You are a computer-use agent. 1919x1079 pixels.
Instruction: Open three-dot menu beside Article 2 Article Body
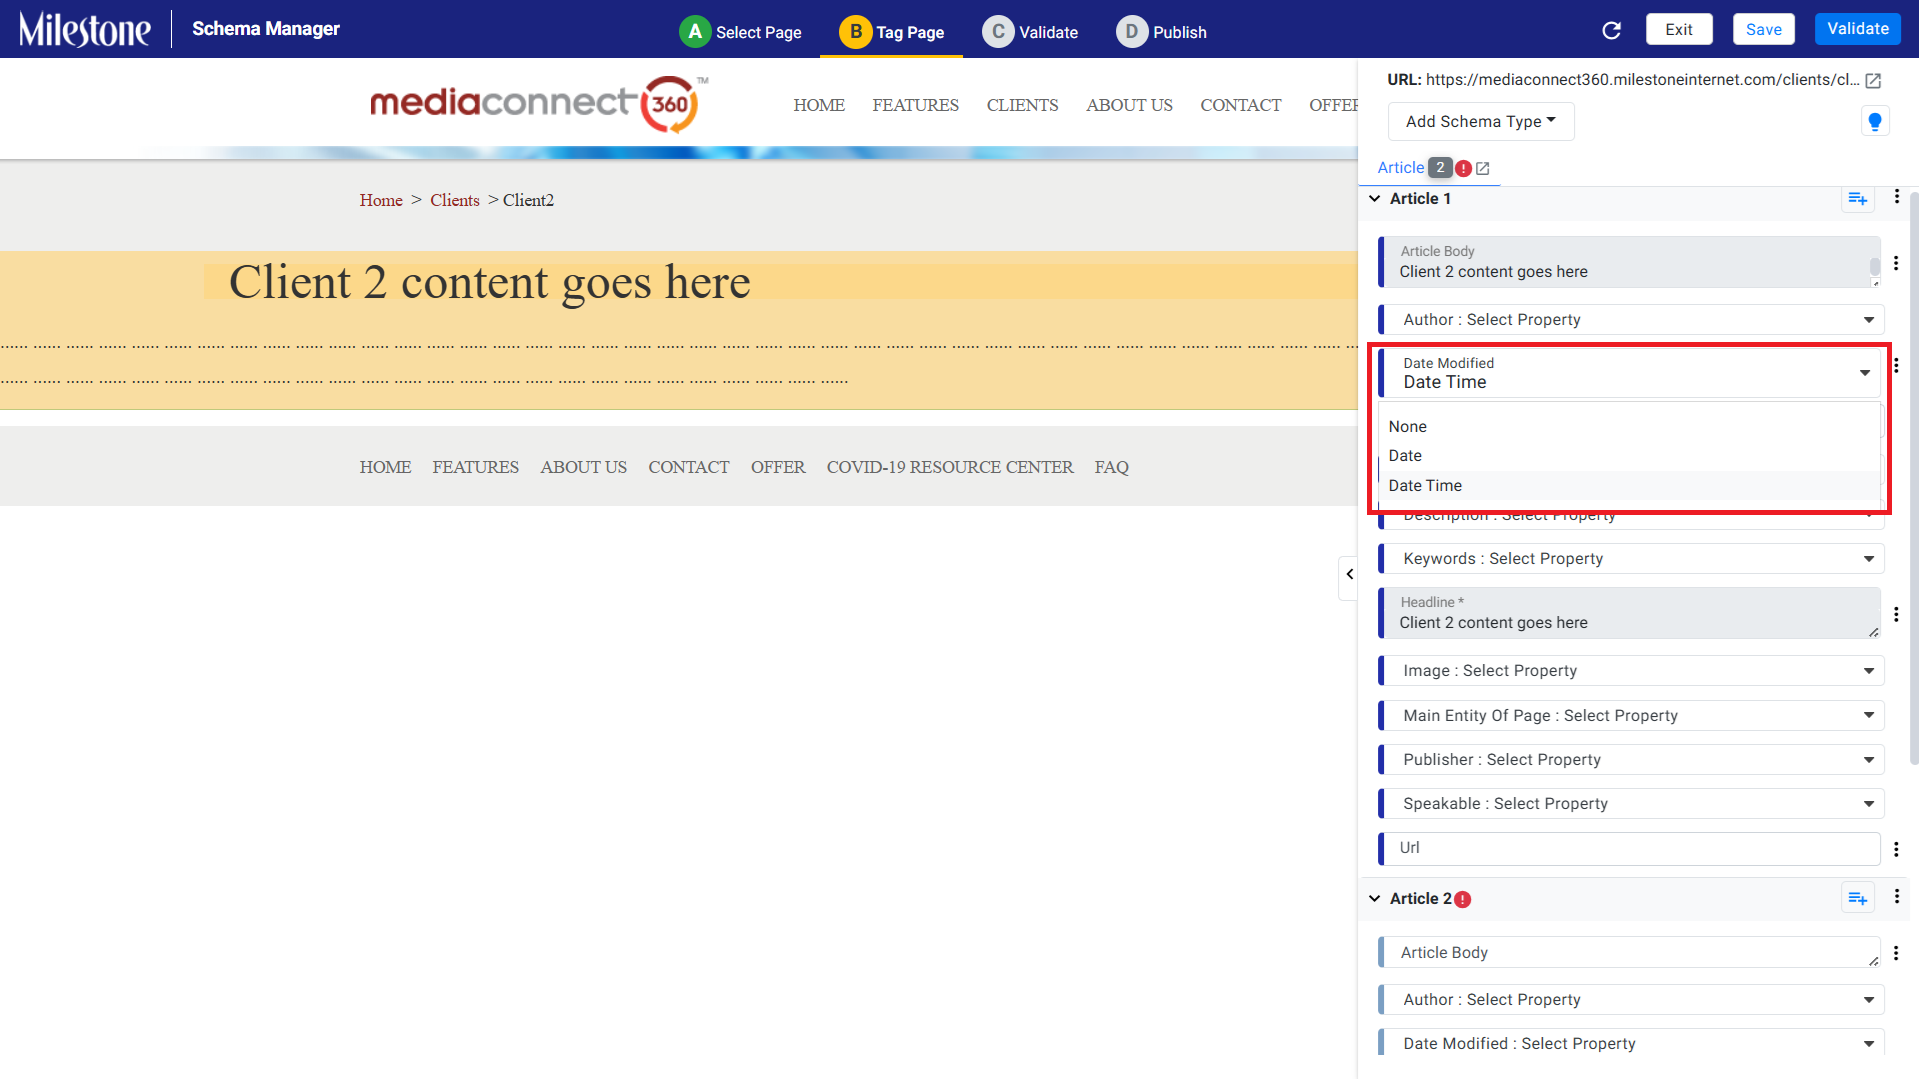(1895, 953)
